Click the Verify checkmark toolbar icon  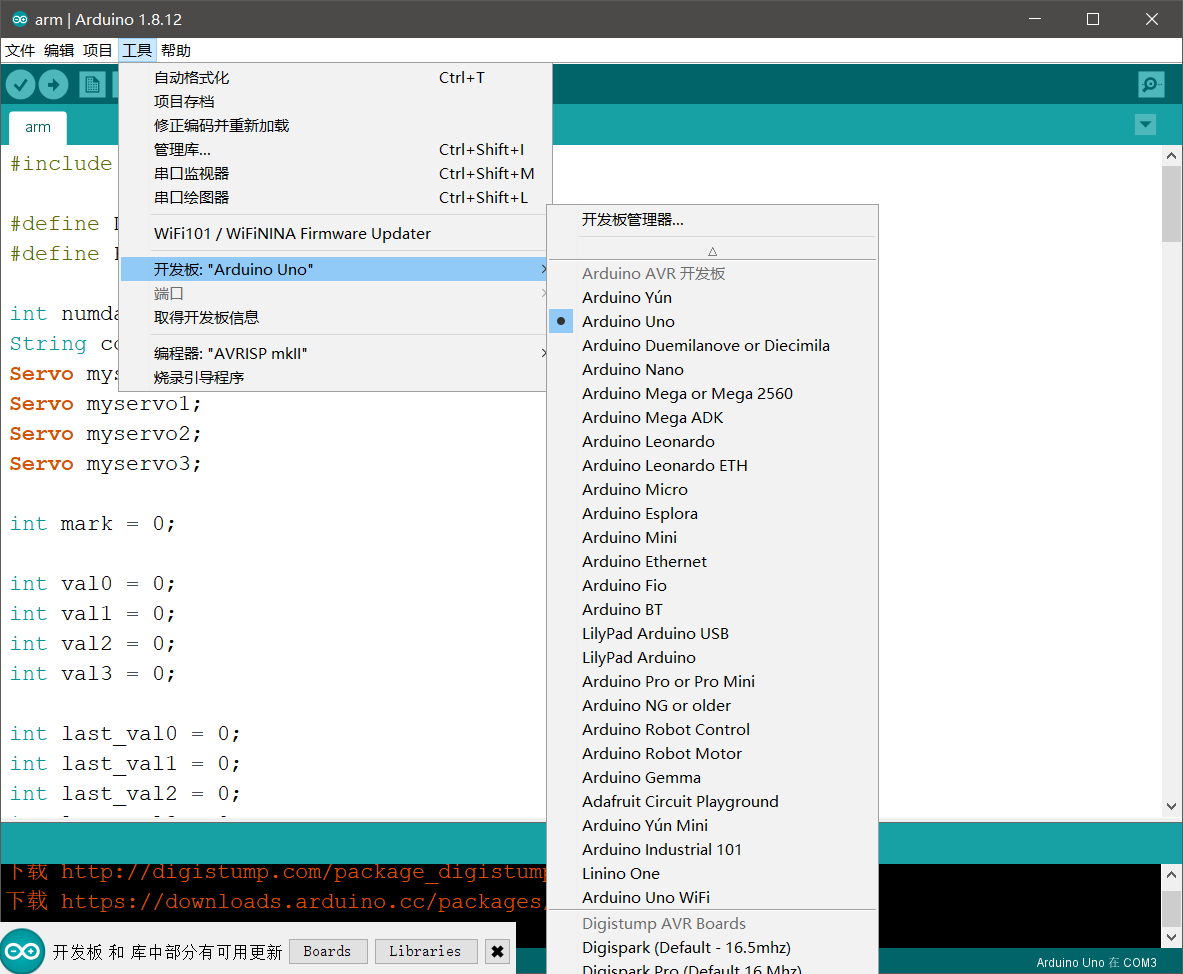point(21,84)
